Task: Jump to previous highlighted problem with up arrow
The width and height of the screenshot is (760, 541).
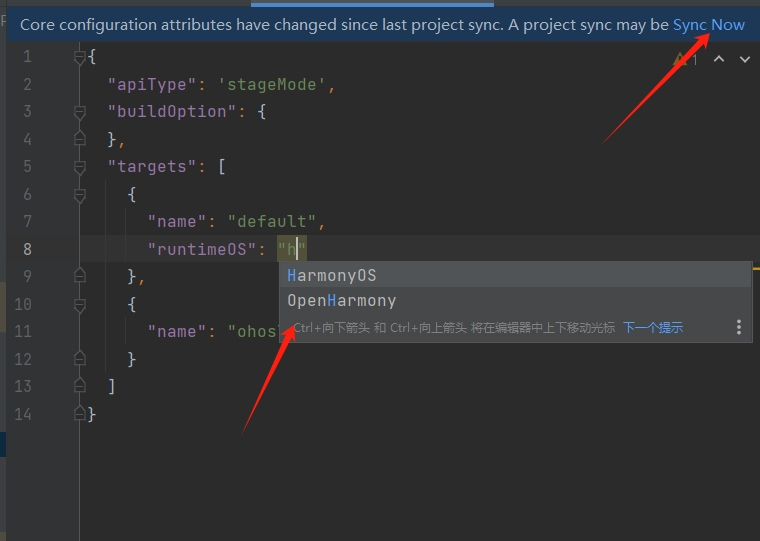Action: click(718, 59)
